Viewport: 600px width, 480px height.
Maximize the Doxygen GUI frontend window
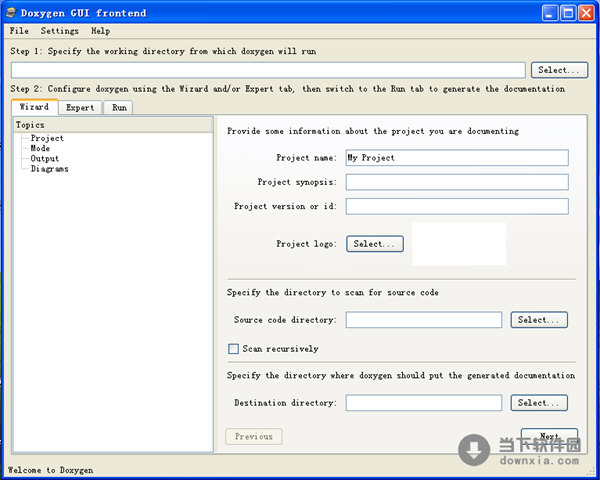(568, 13)
